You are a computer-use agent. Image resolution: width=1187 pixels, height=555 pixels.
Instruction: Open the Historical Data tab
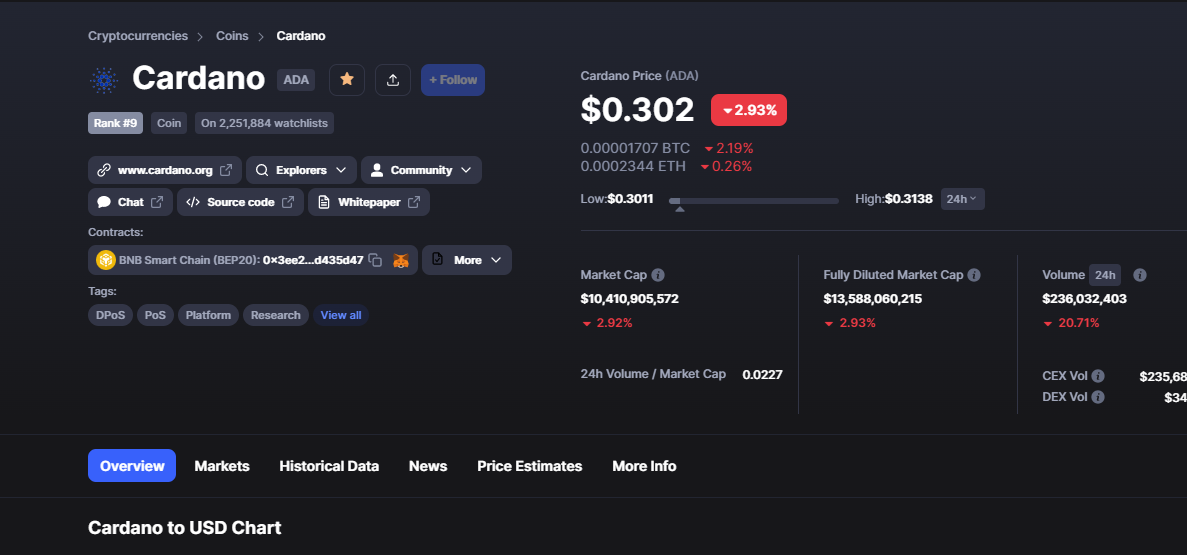click(x=329, y=466)
